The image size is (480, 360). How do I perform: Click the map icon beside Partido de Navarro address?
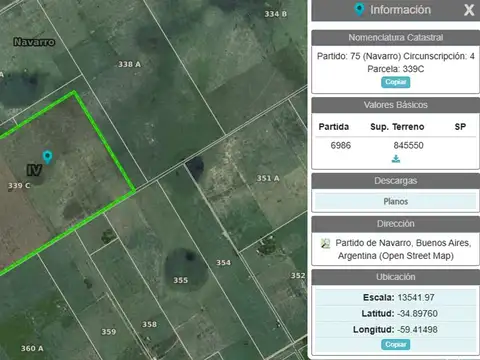click(325, 243)
